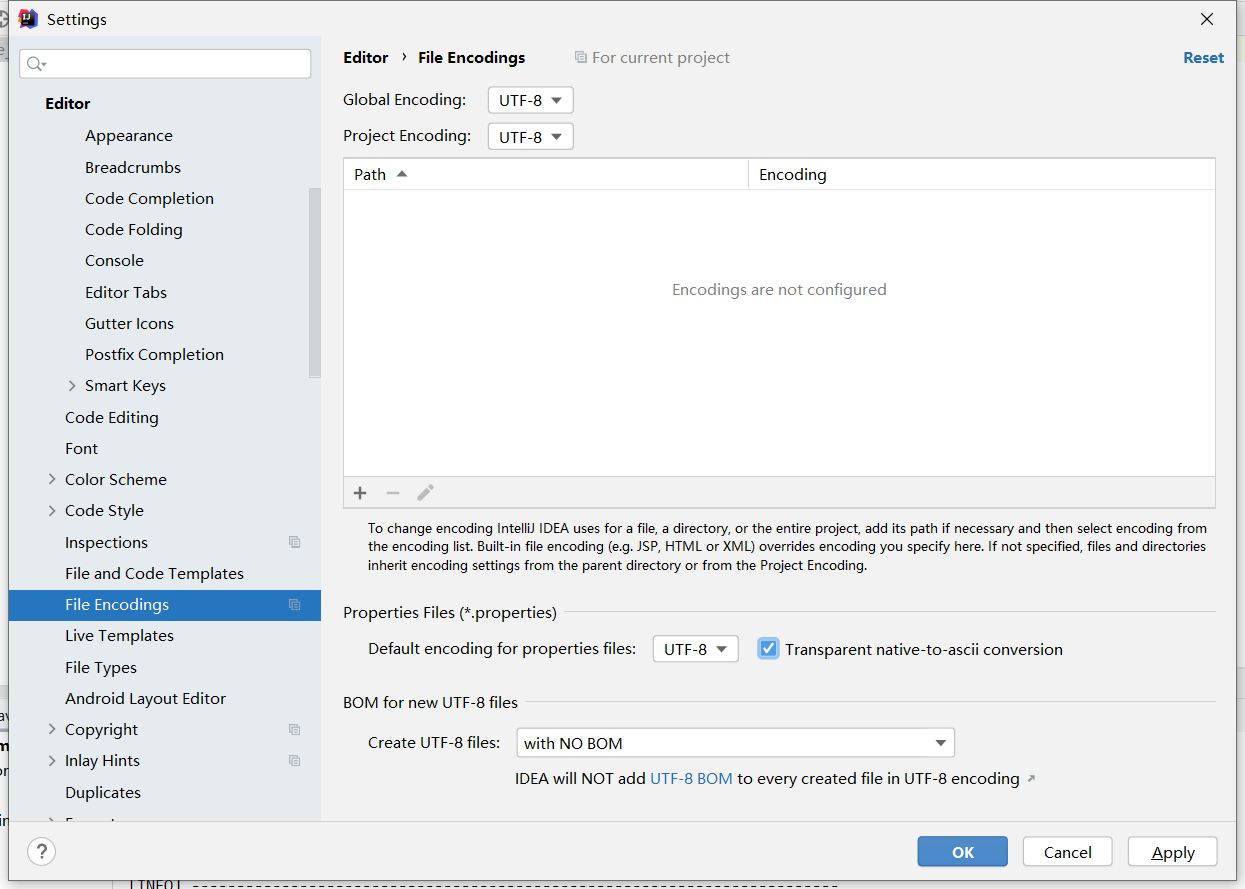The height and width of the screenshot is (889, 1245).
Task: Click external link arrow after UTF-8 encoding text
Action: (1031, 779)
